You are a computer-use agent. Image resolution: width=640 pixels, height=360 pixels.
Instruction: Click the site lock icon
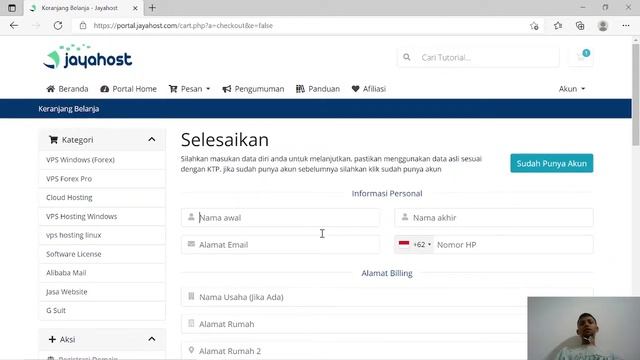coord(83,25)
